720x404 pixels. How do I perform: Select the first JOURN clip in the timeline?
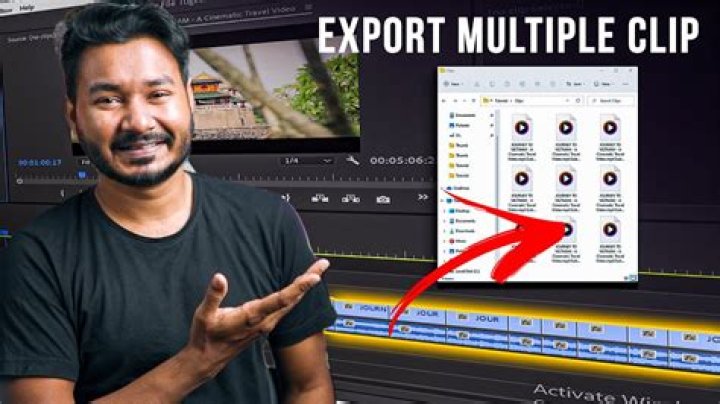pos(360,309)
